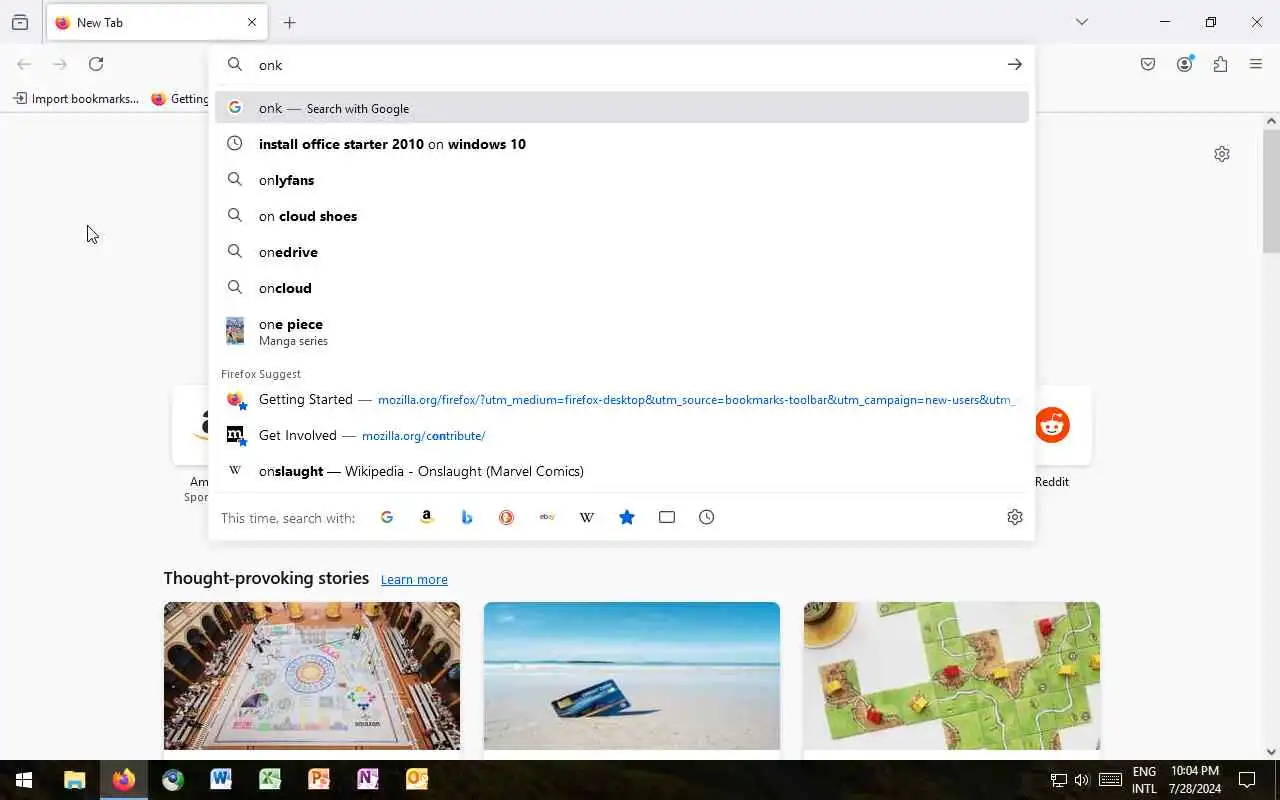Open the Carcassonne board game story
The height and width of the screenshot is (800, 1280).
tap(952, 676)
